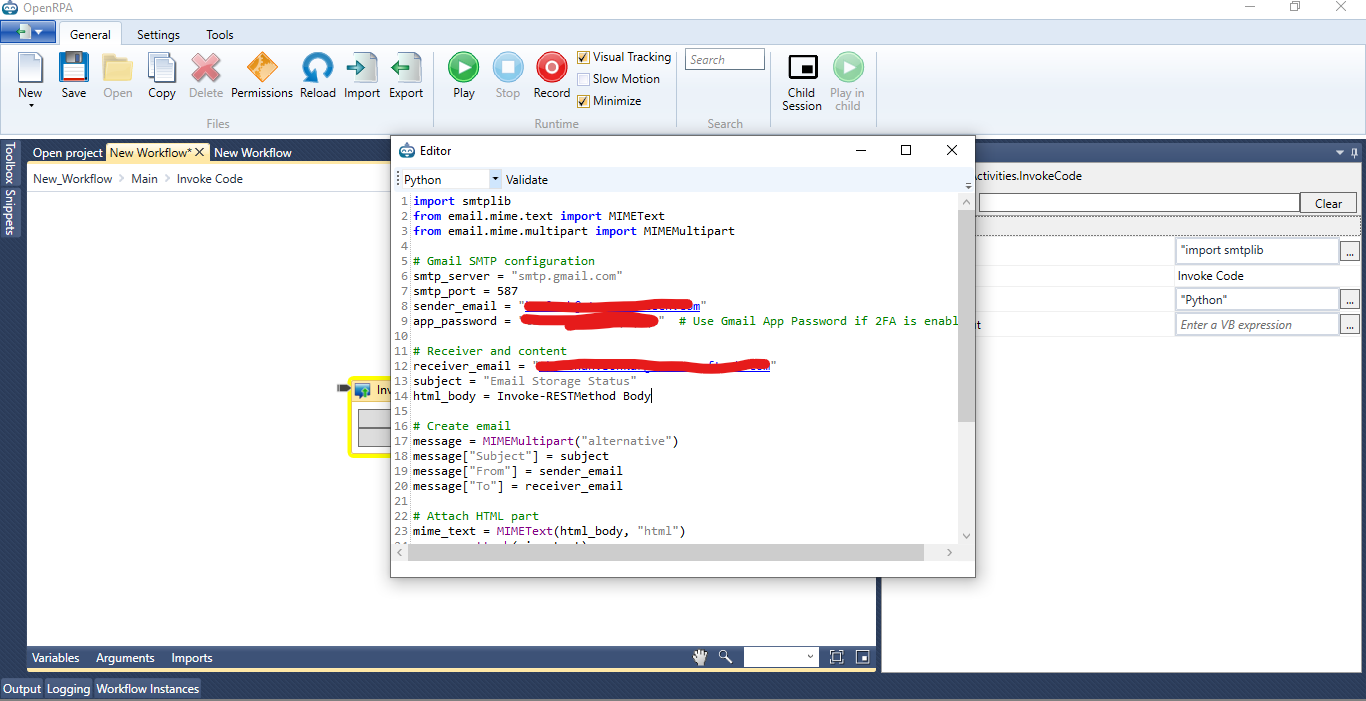Image resolution: width=1366 pixels, height=701 pixels.
Task: Start the workflow with the Play button
Action: coord(464,68)
